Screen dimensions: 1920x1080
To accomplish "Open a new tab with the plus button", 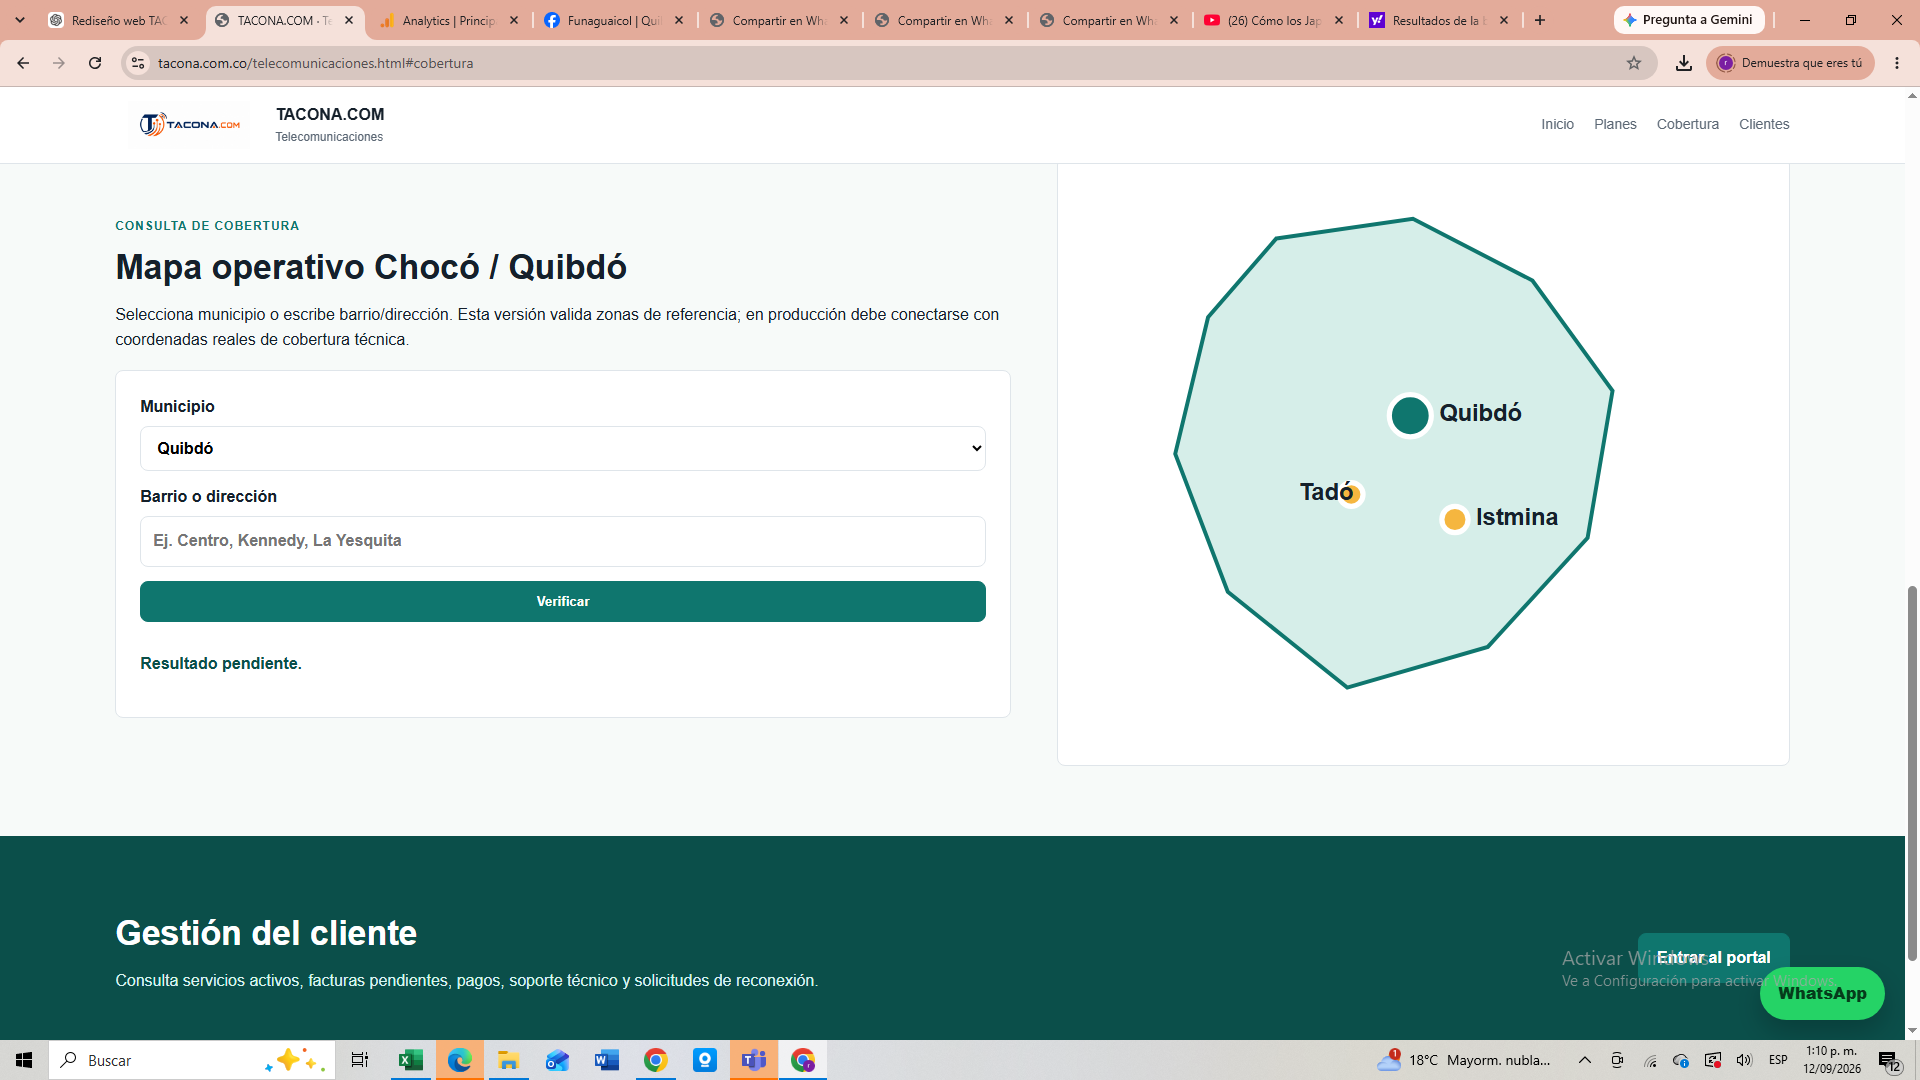I will [1540, 20].
